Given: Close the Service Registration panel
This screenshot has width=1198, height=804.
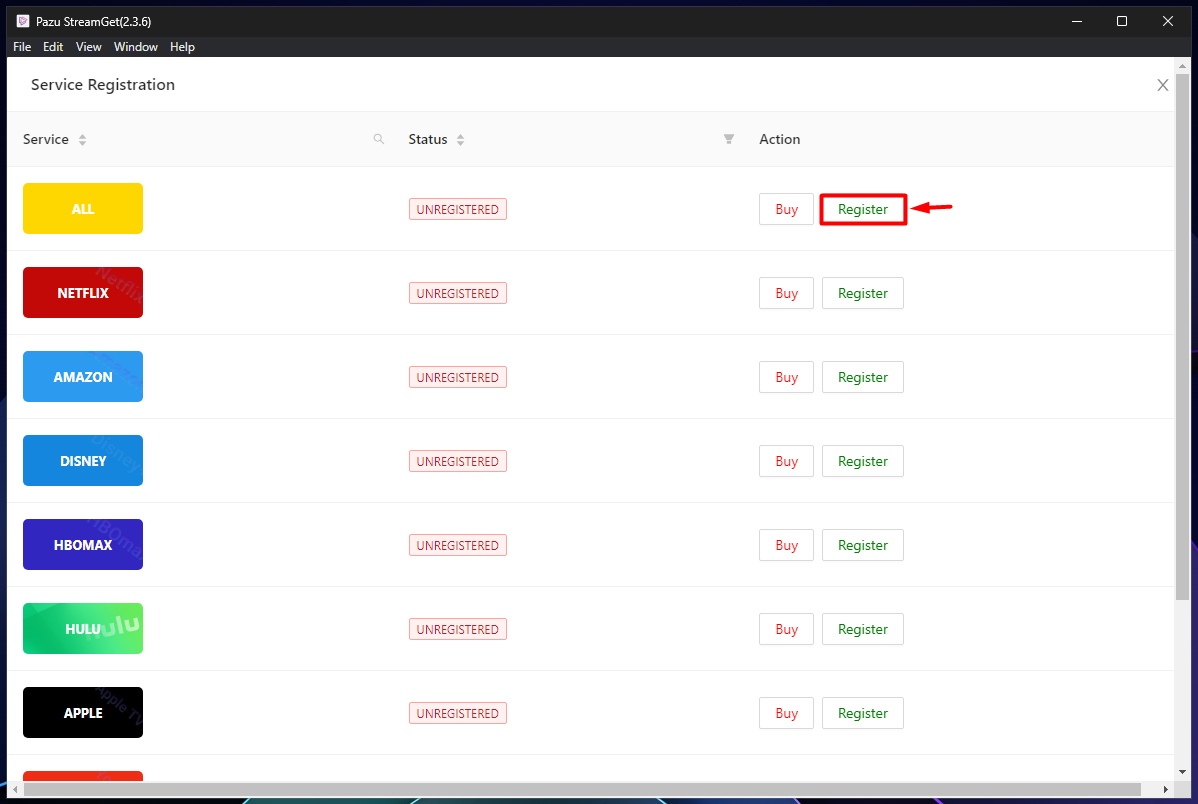Looking at the screenshot, I should (1162, 85).
